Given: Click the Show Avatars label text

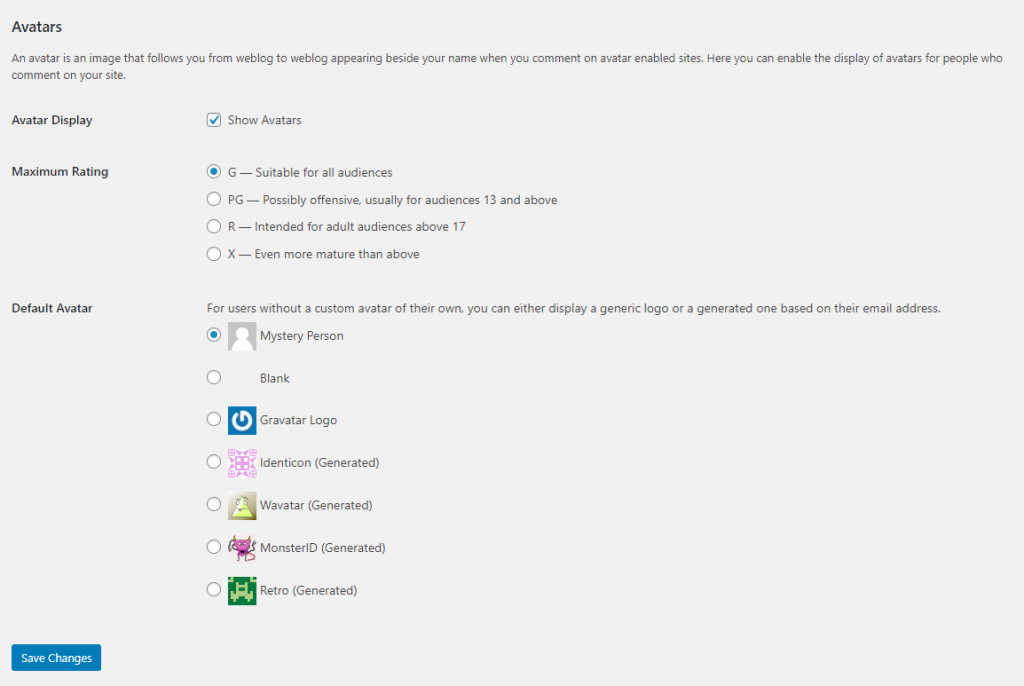Looking at the screenshot, I should pyautogui.click(x=264, y=120).
